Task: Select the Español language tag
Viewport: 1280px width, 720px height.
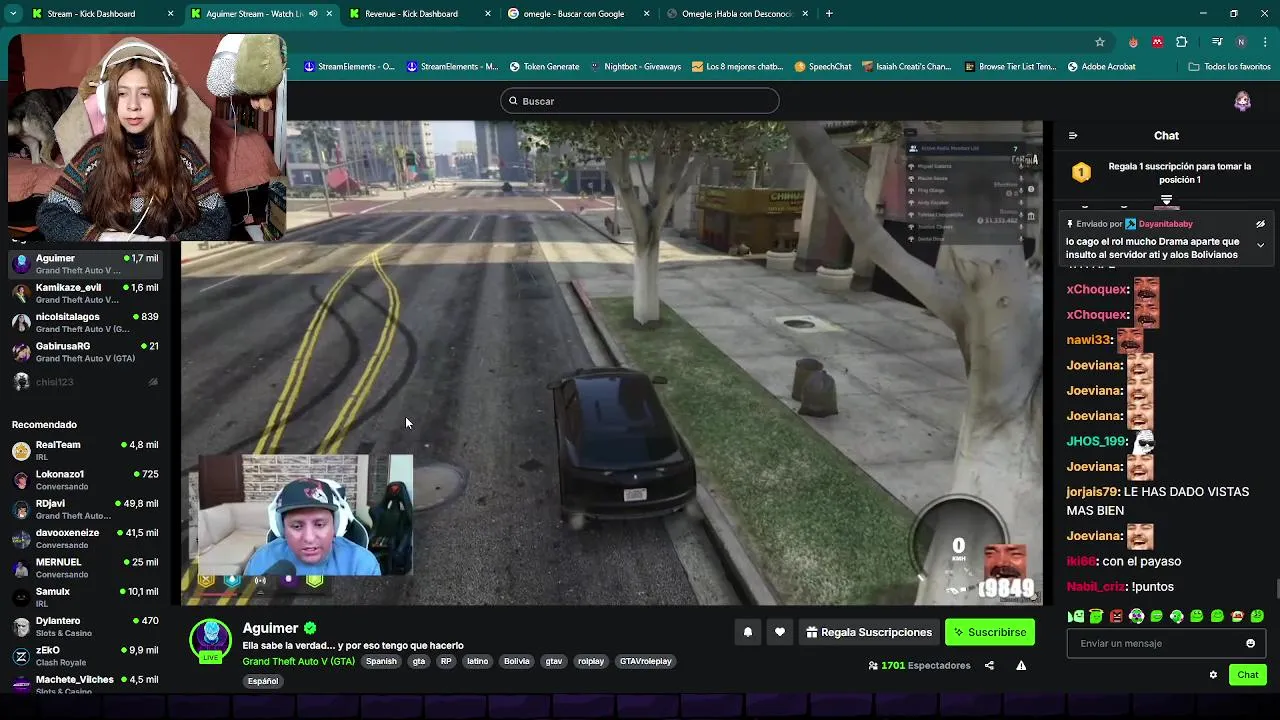Action: click(263, 681)
